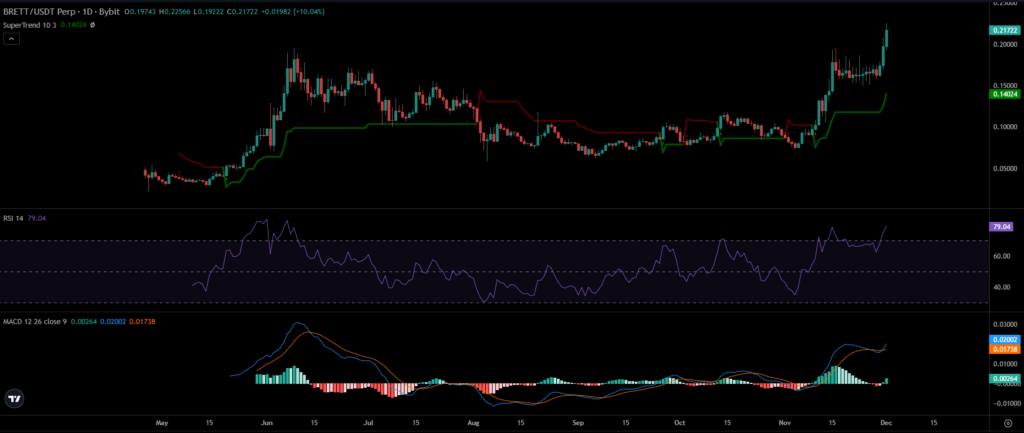The width and height of the screenshot is (1024, 433).
Task: Click the blue MACD 0.02002 axis tag
Action: pyautogui.click(x=1004, y=340)
